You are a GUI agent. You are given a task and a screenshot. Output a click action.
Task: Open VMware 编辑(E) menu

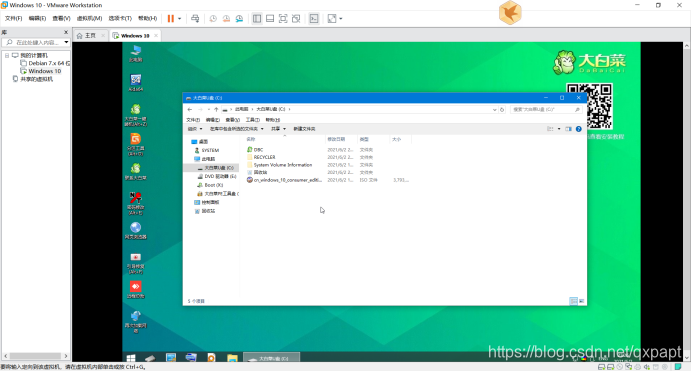(x=37, y=19)
